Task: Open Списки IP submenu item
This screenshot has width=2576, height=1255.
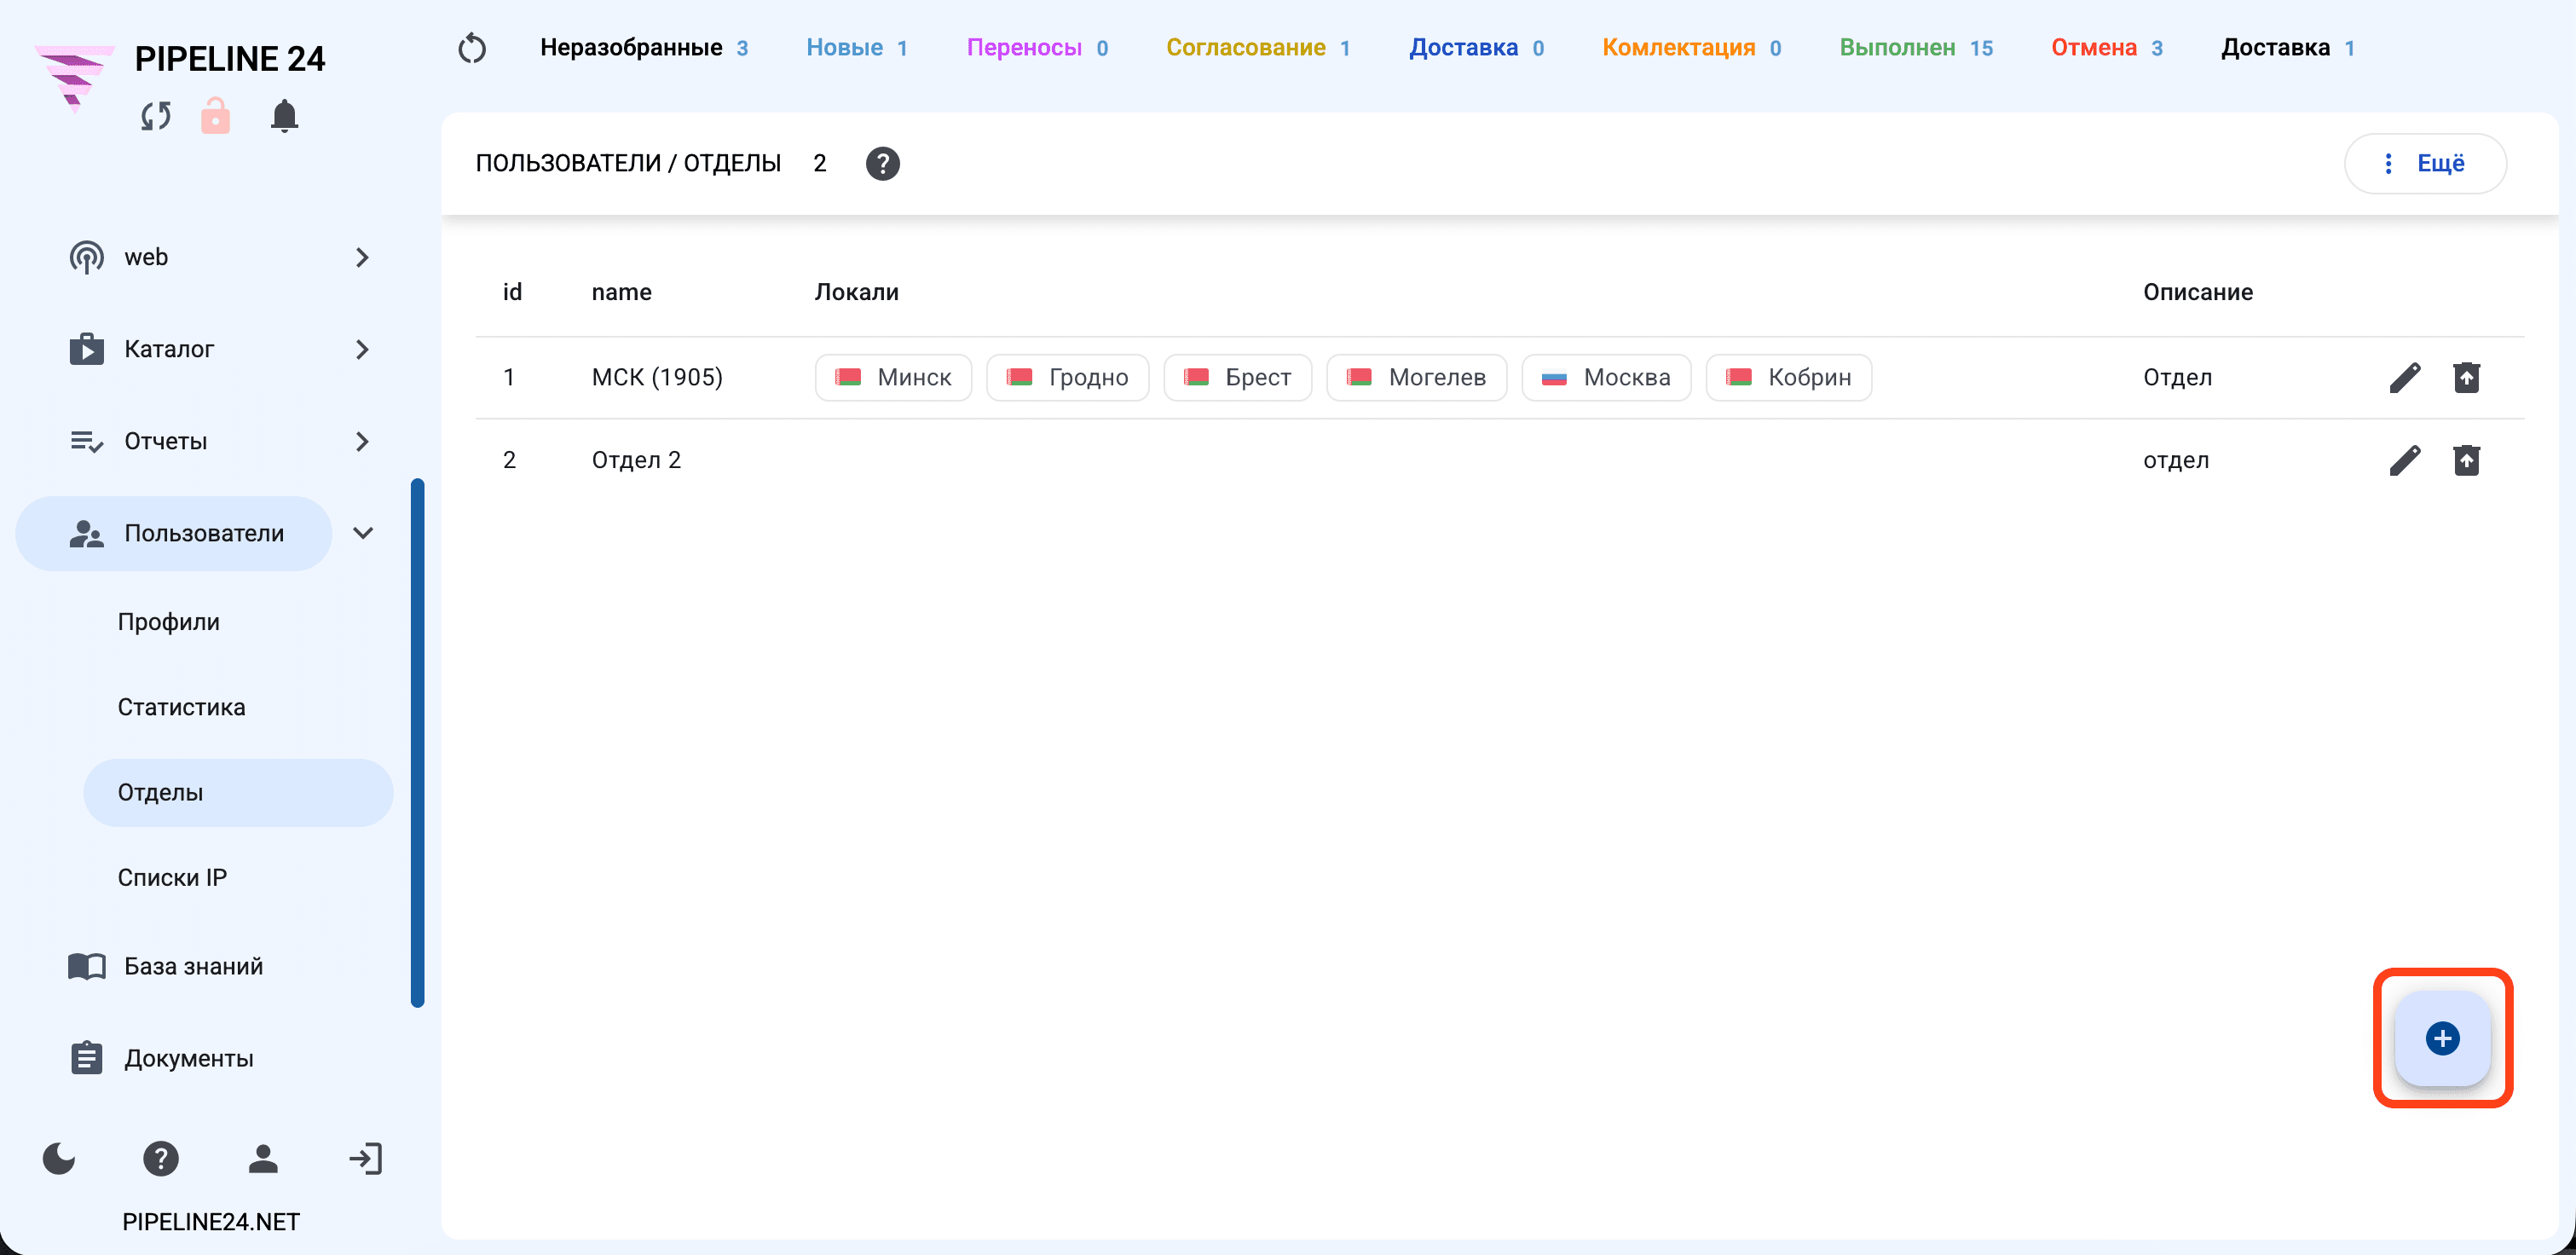Action: pos(172,878)
